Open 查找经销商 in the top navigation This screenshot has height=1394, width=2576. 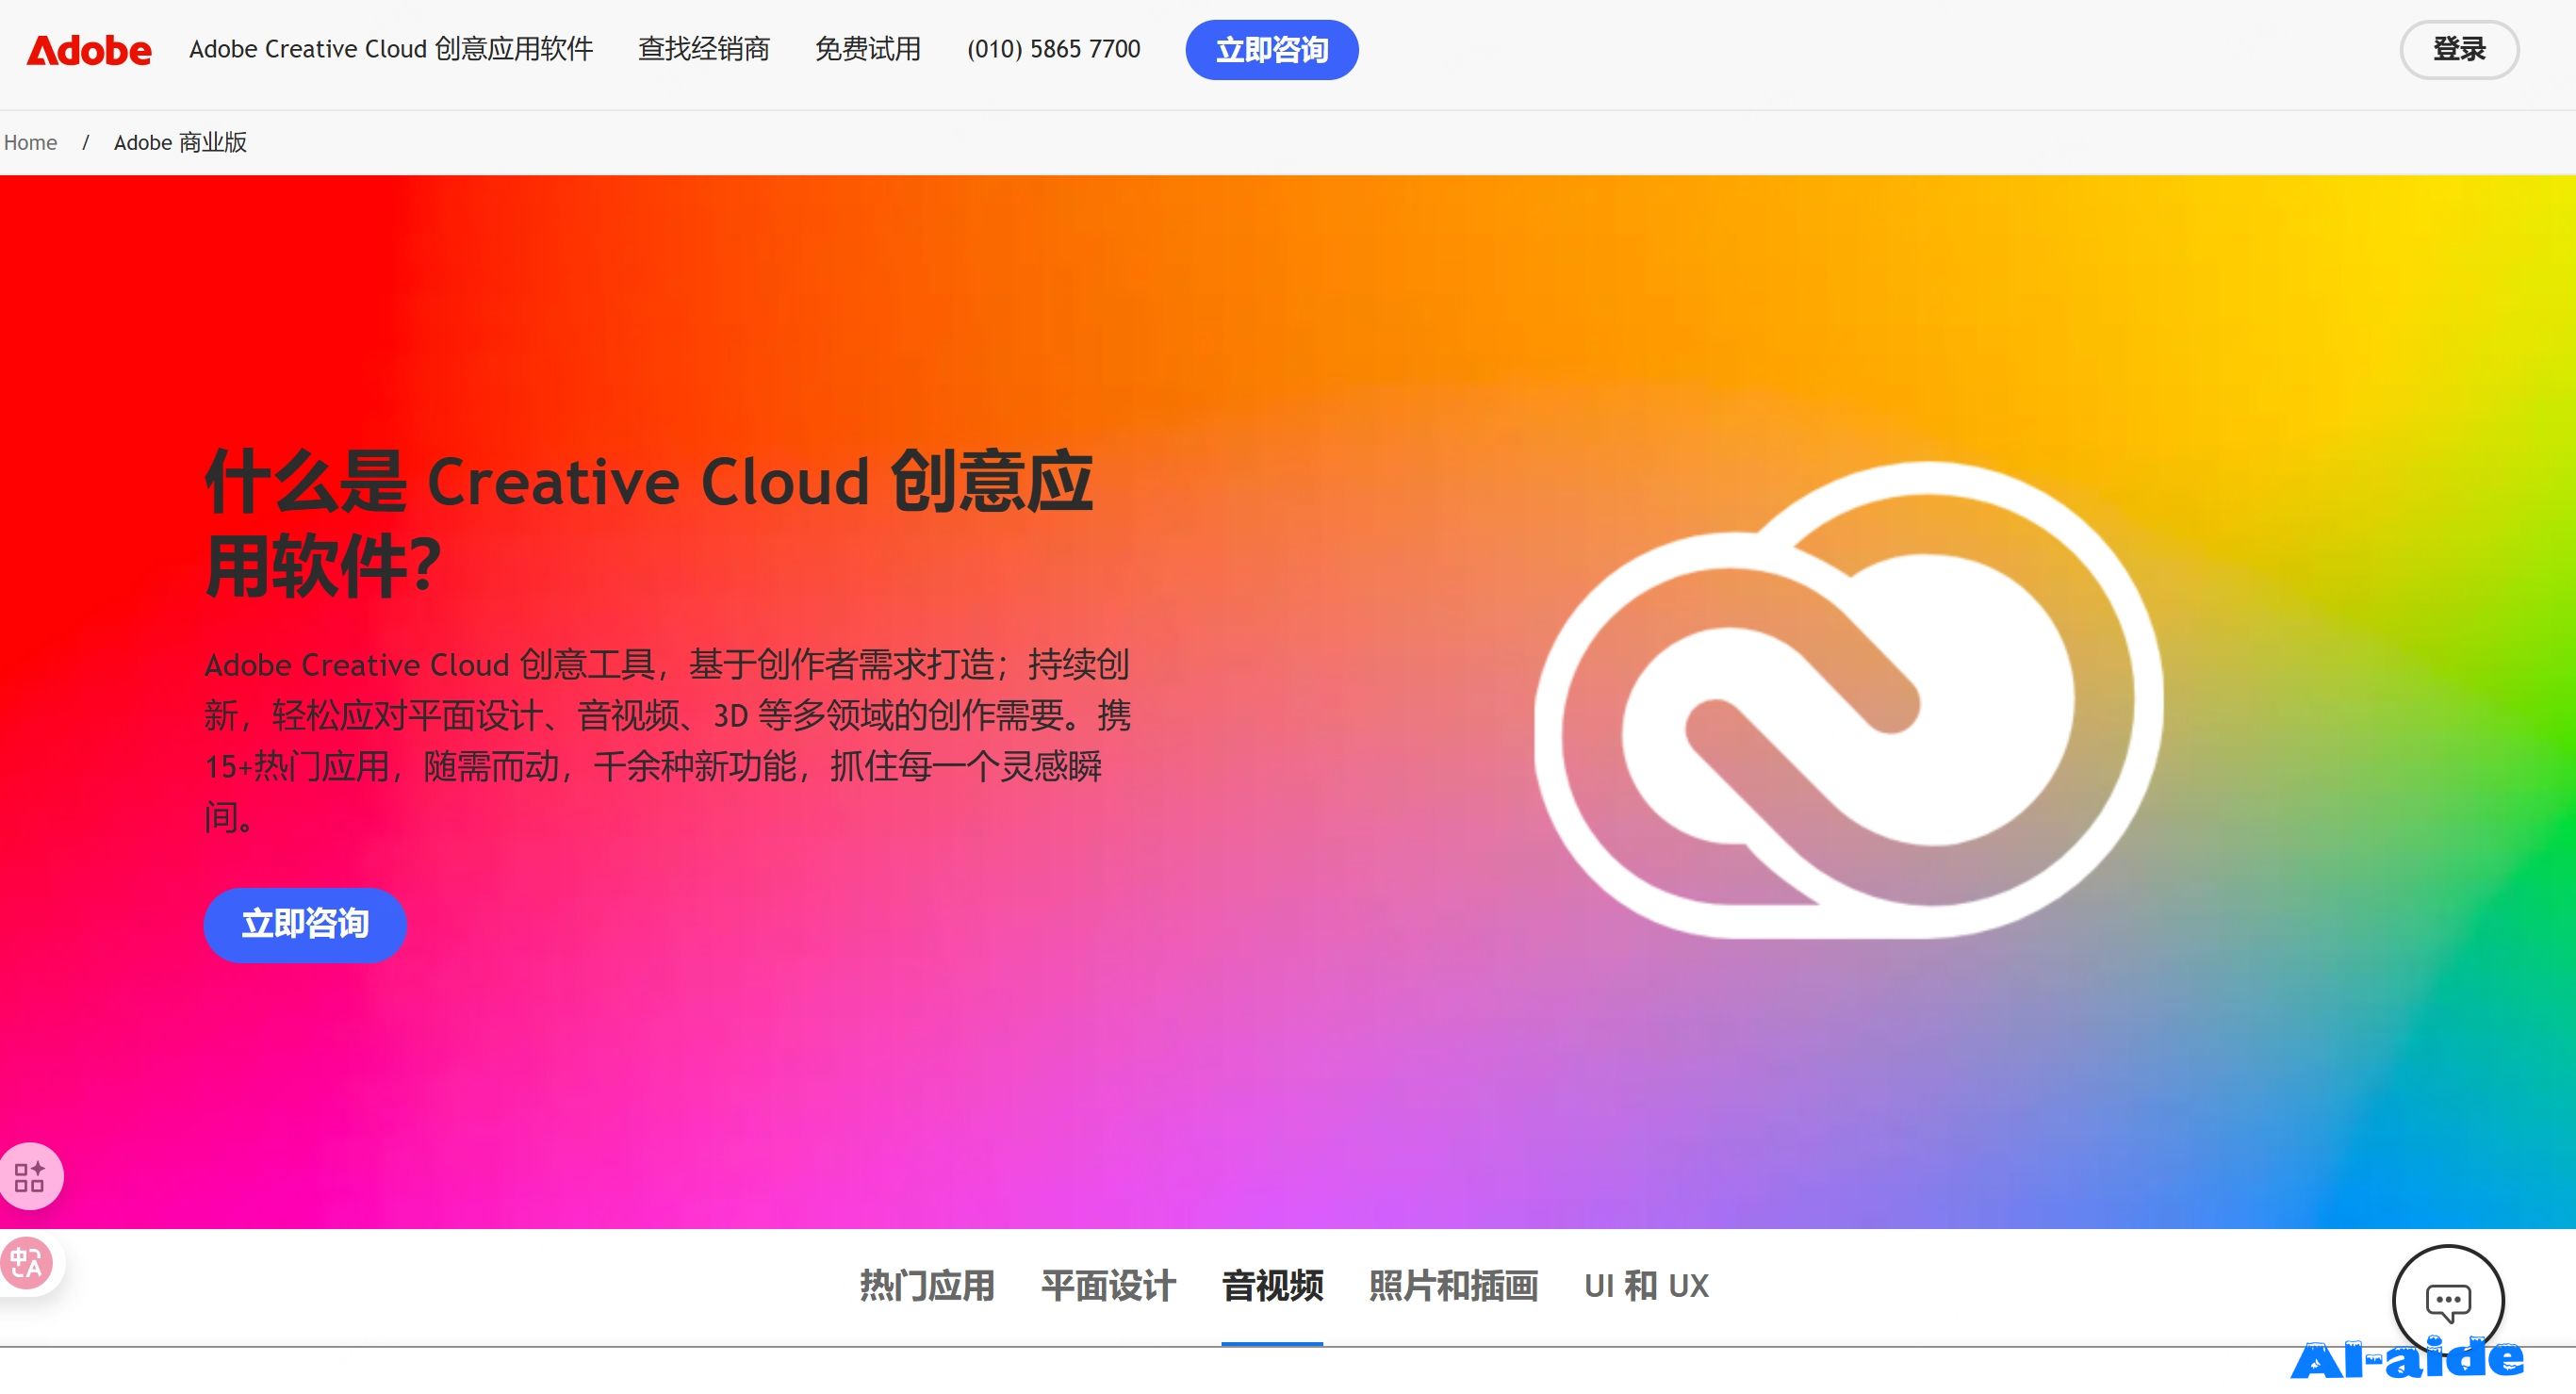(x=704, y=49)
